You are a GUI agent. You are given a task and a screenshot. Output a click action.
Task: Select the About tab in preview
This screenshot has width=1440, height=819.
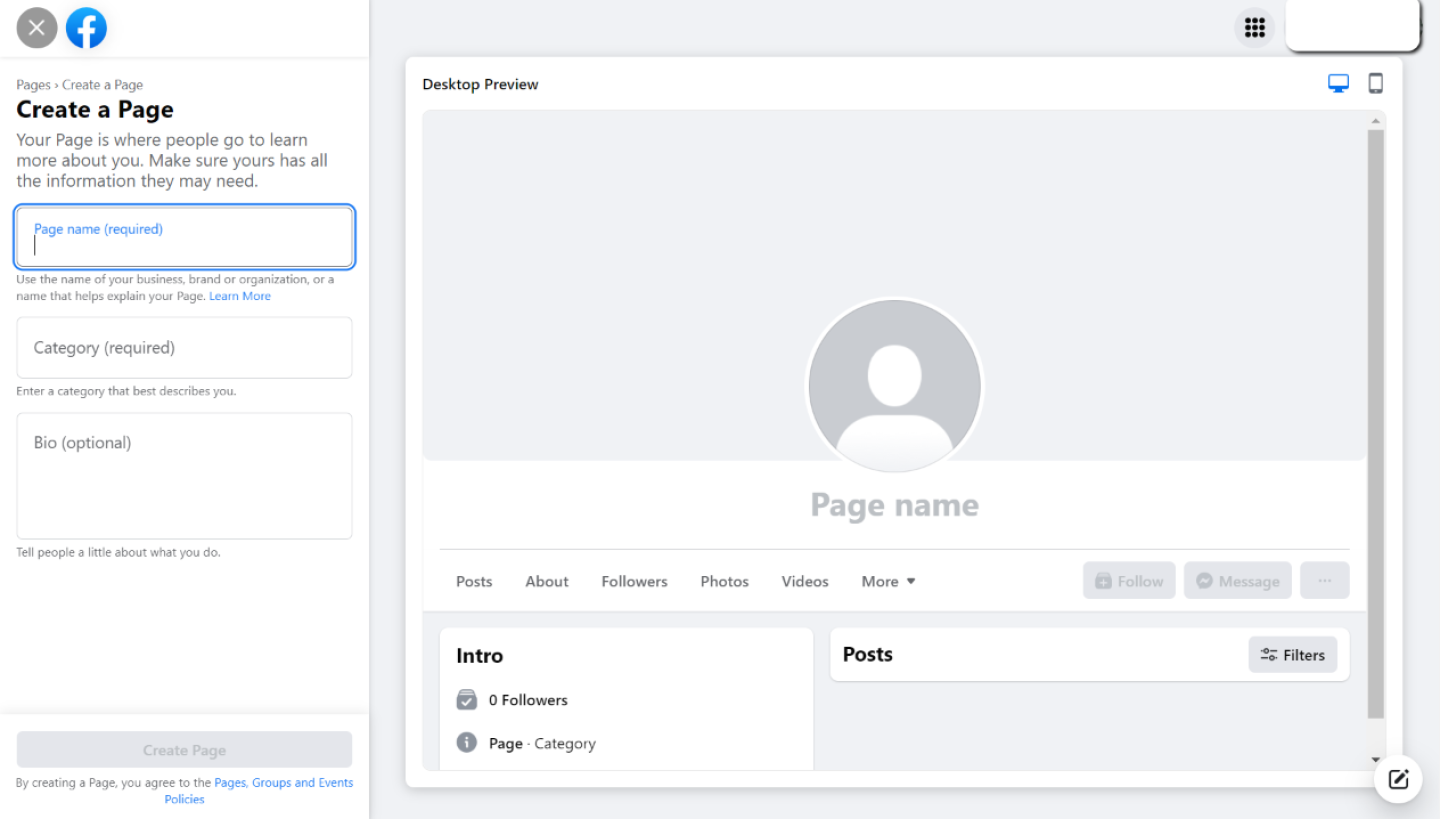(x=547, y=581)
